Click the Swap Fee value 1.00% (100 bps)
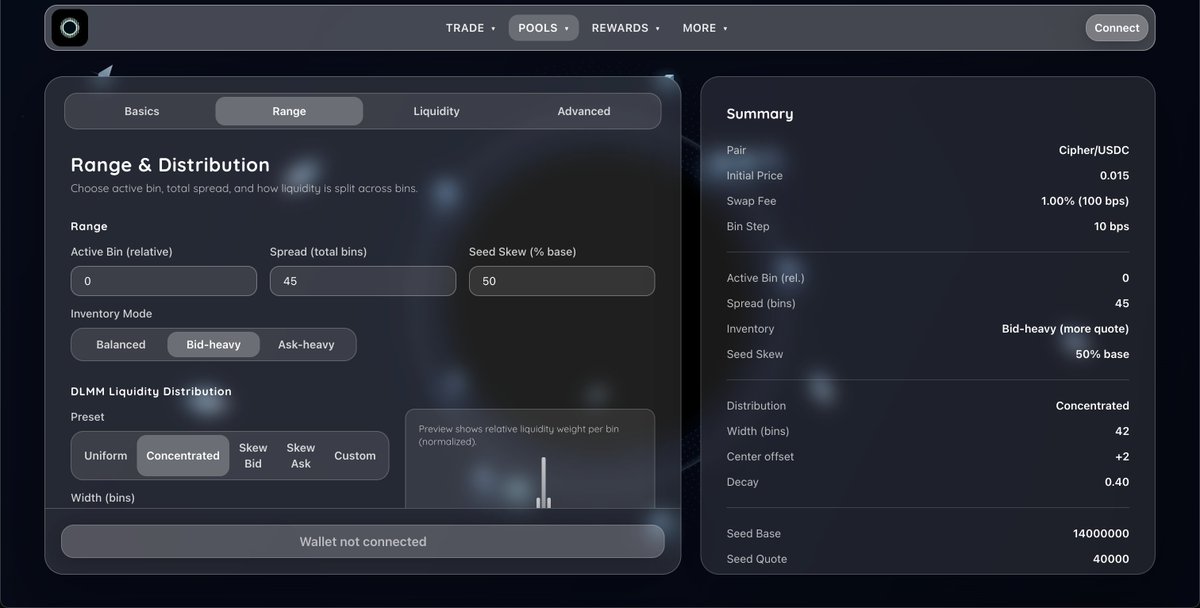The height and width of the screenshot is (608, 1200). pyautogui.click(x=1085, y=201)
